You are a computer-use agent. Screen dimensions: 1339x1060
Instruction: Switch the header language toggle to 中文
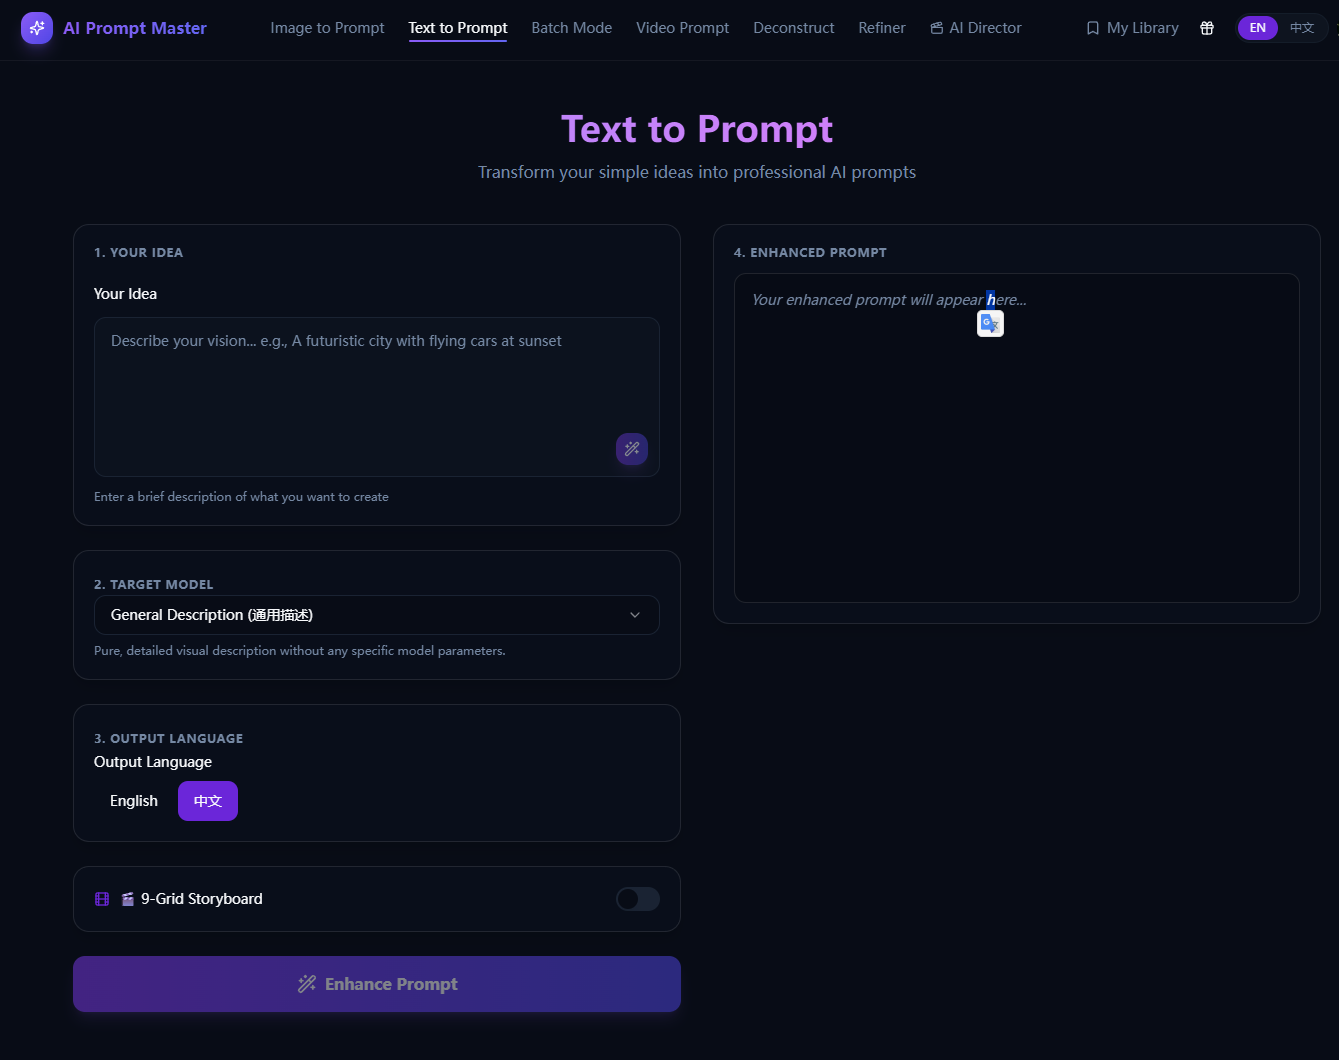[1301, 27]
